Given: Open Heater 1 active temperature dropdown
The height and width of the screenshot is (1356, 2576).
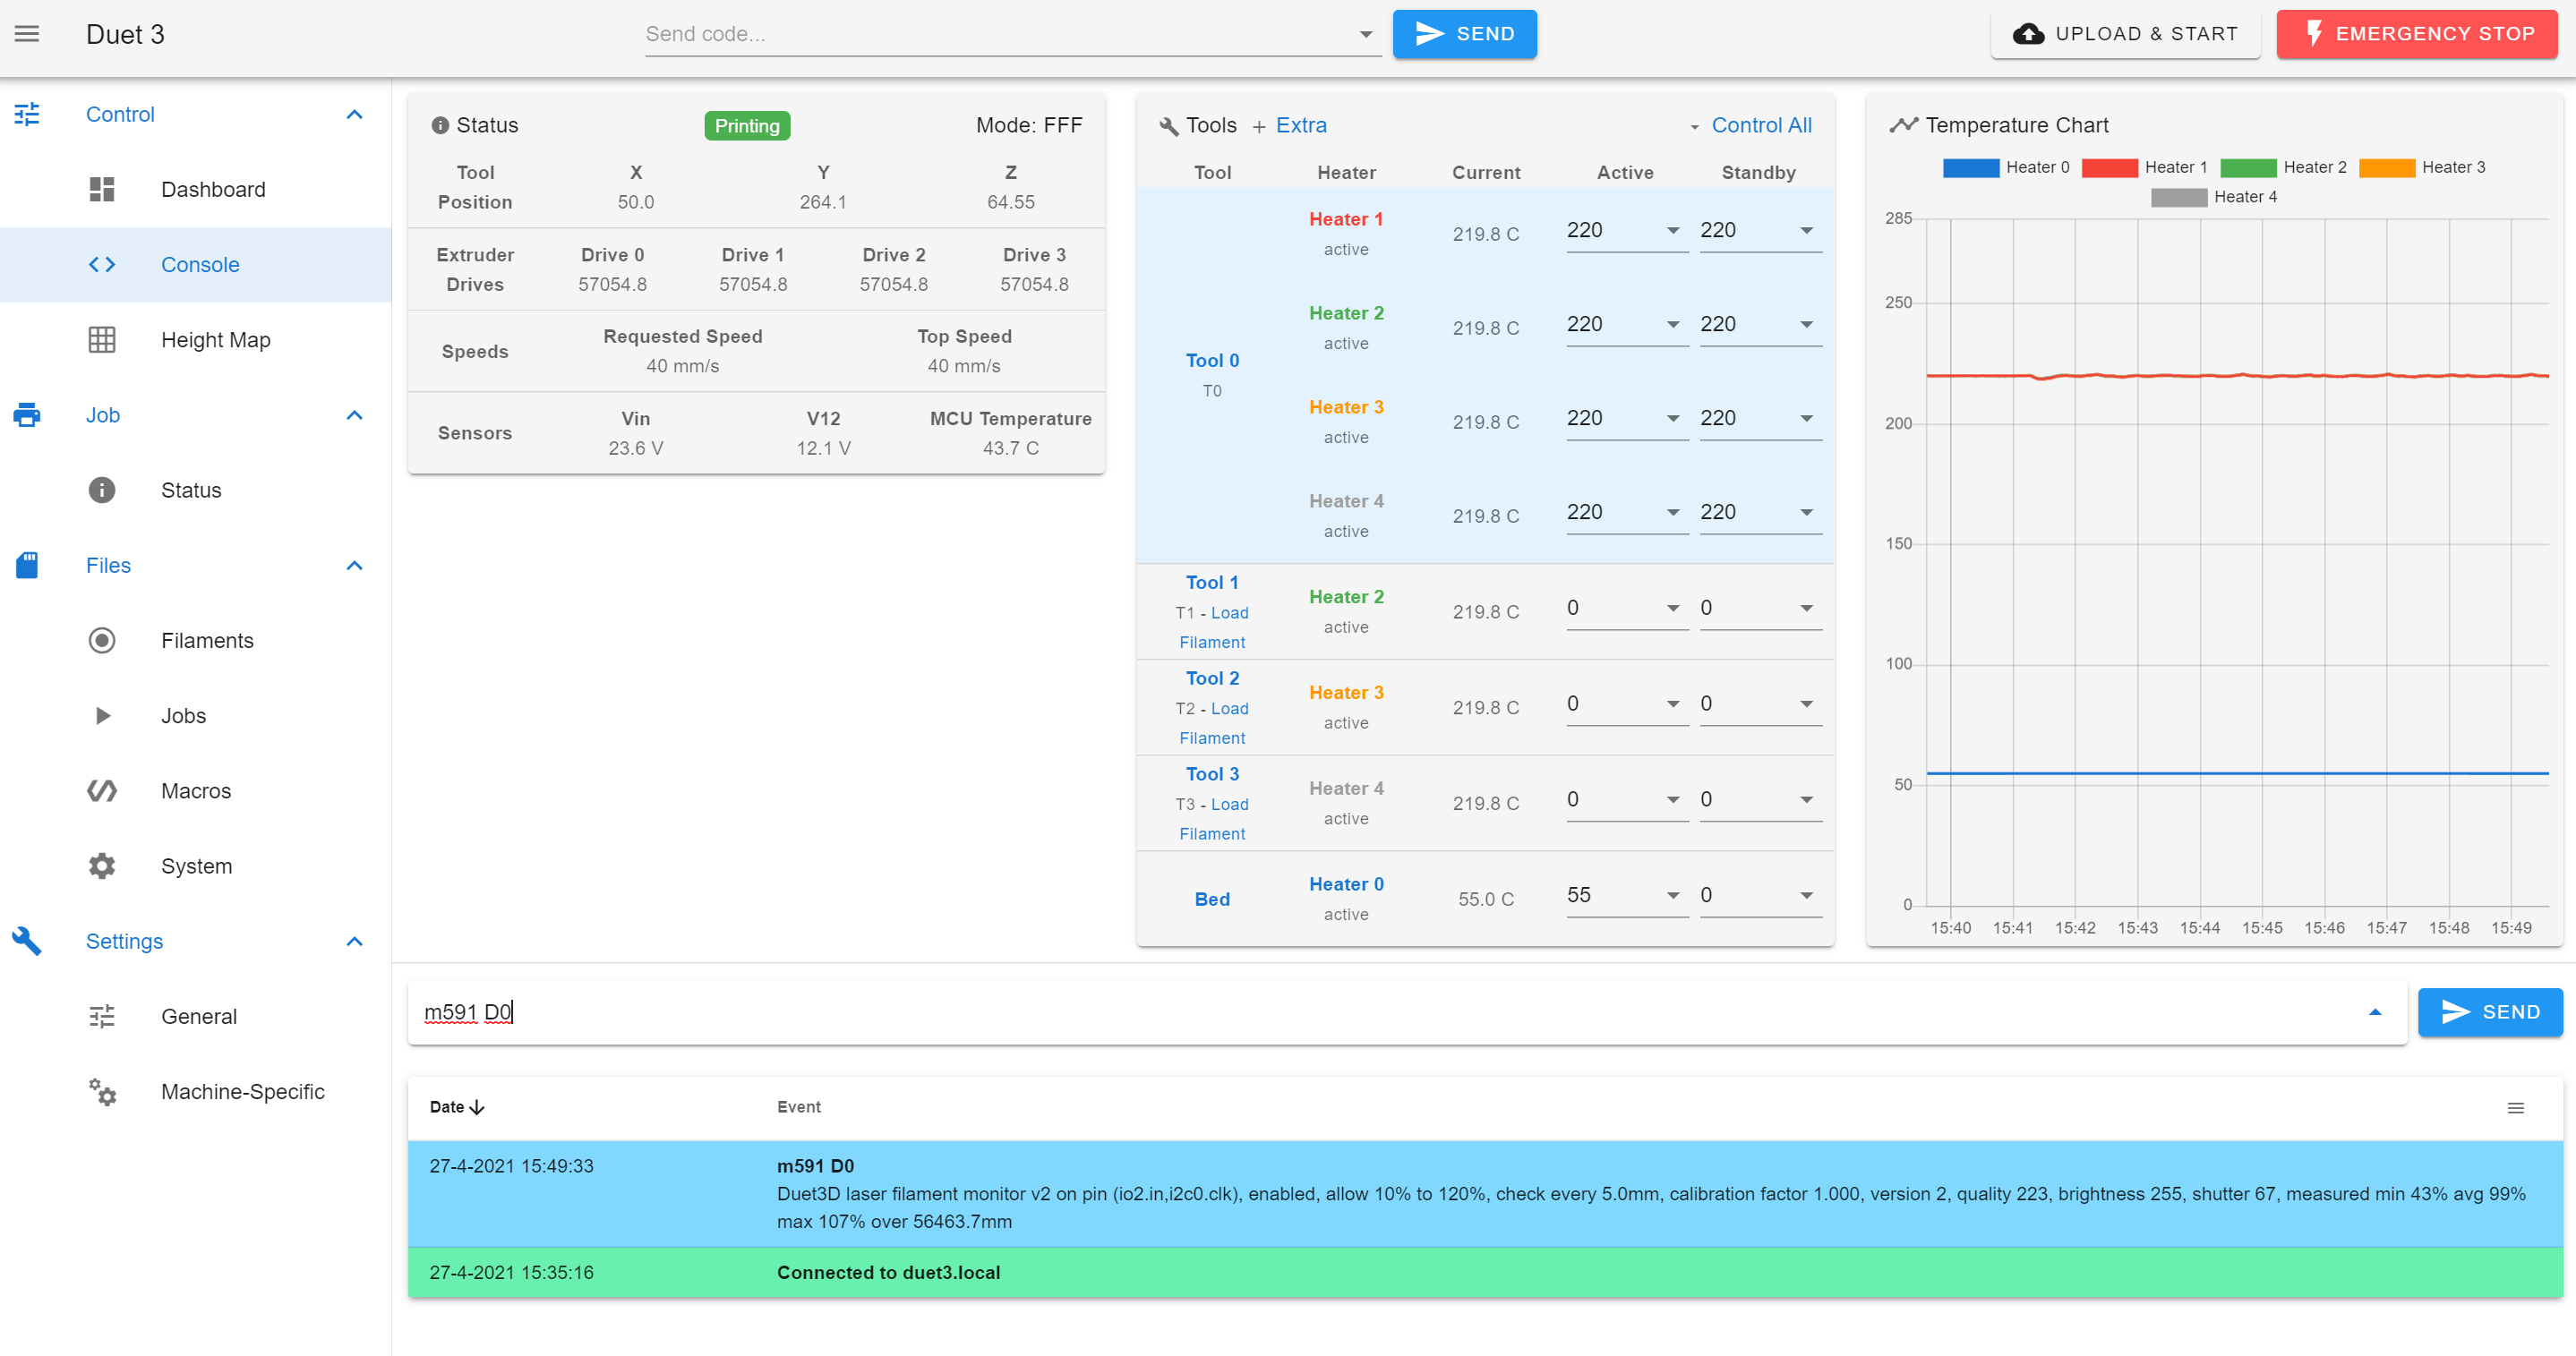Looking at the screenshot, I should coord(1672,230).
